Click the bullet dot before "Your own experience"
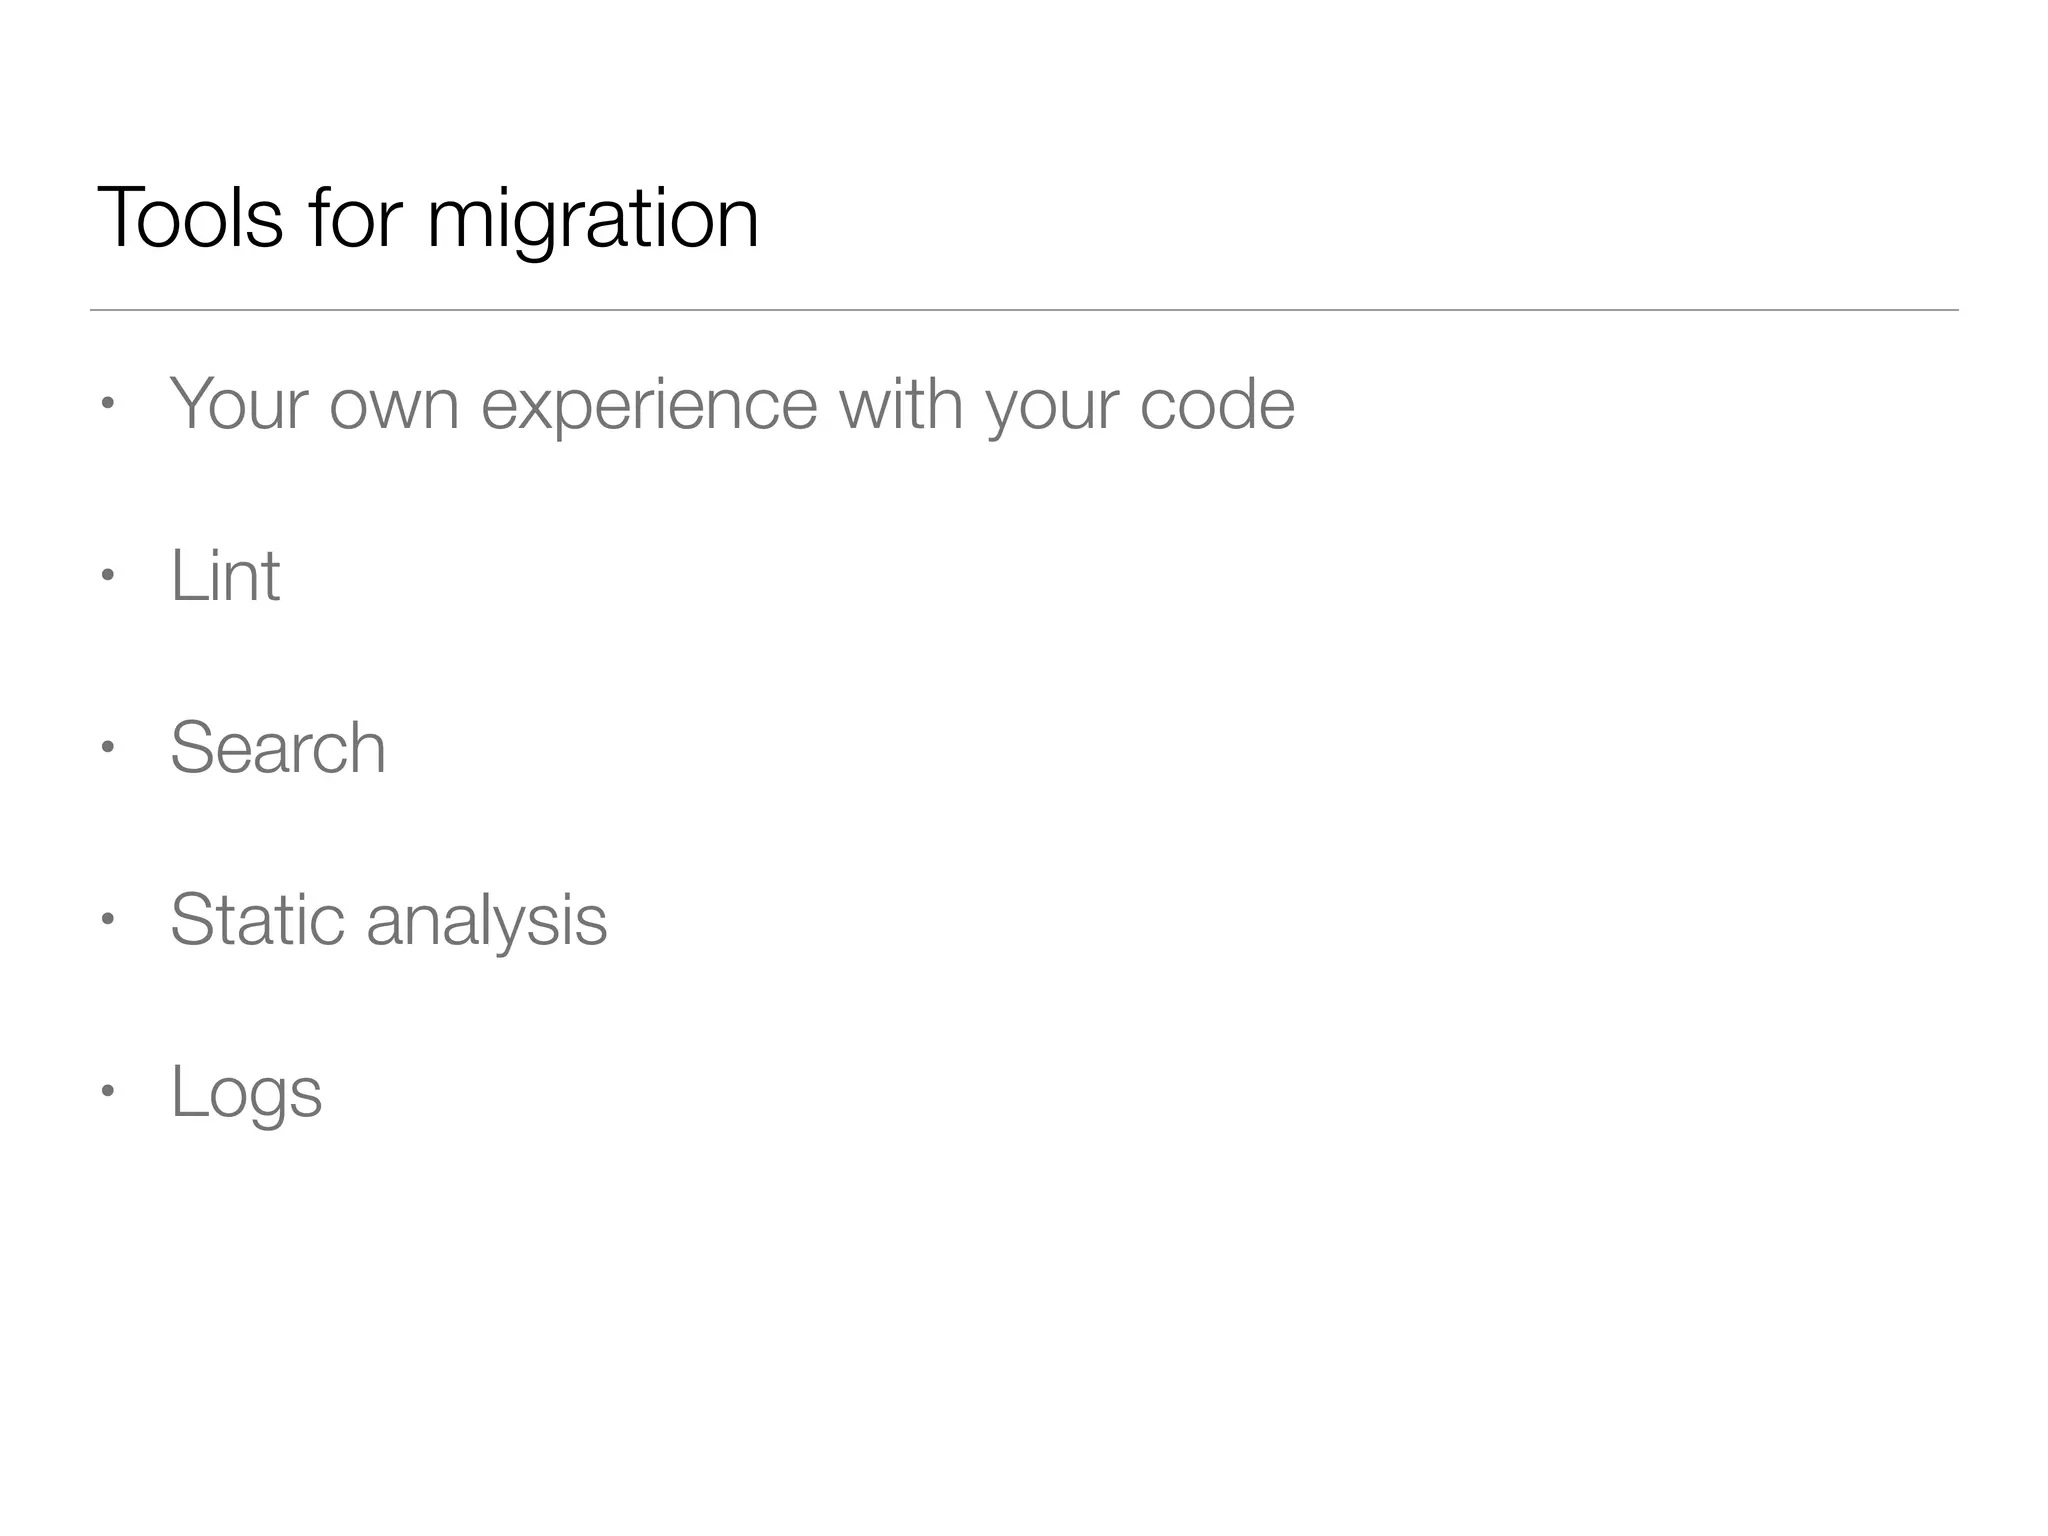 coord(108,405)
